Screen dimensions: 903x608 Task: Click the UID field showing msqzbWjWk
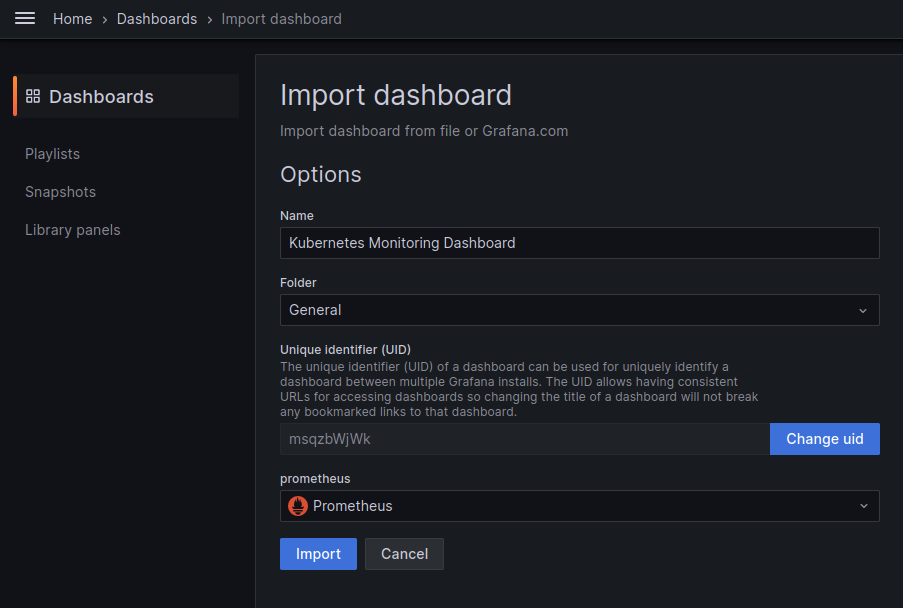[x=524, y=439]
